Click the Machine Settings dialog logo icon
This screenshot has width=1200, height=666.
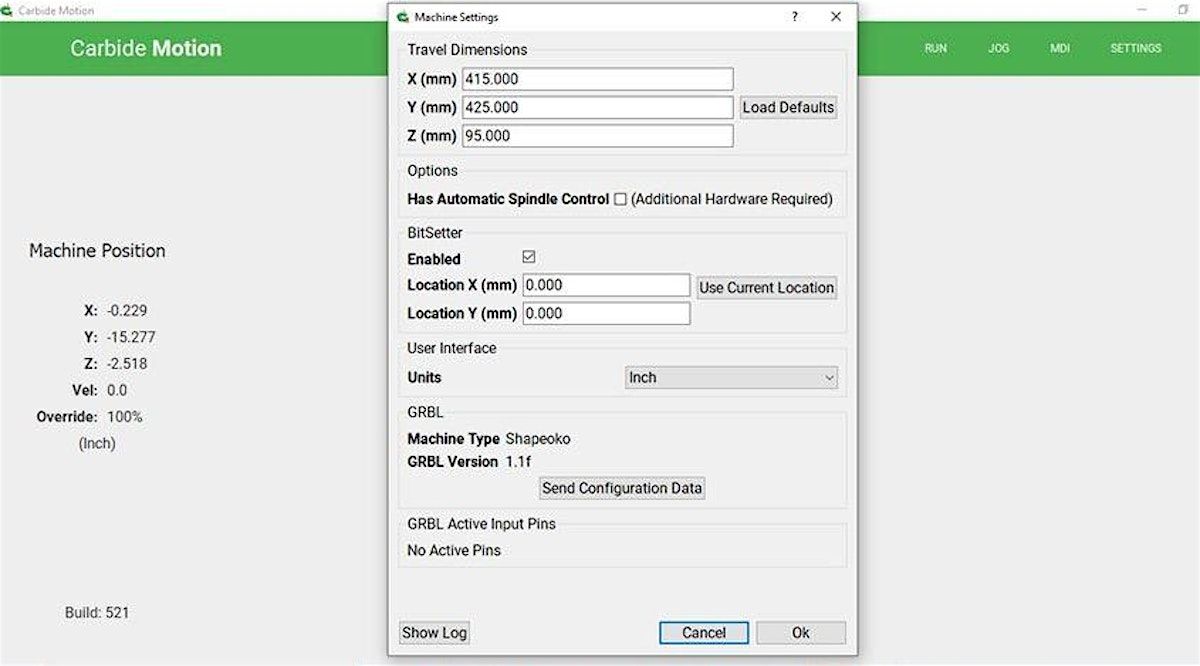click(402, 17)
